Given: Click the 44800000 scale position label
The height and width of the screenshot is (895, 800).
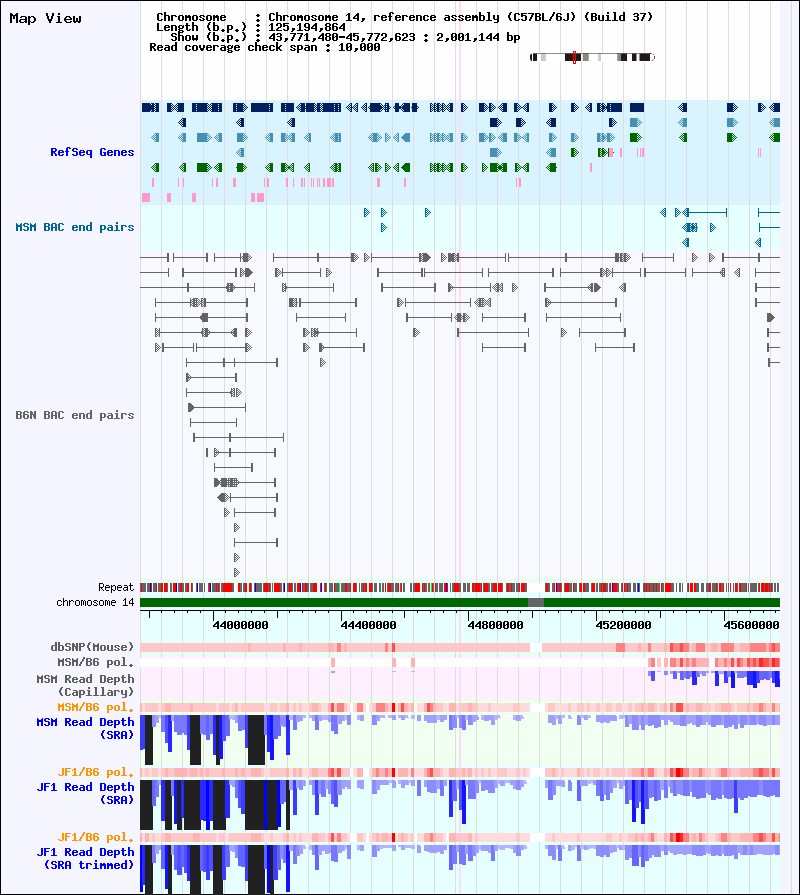Looking at the screenshot, I should tap(495, 625).
